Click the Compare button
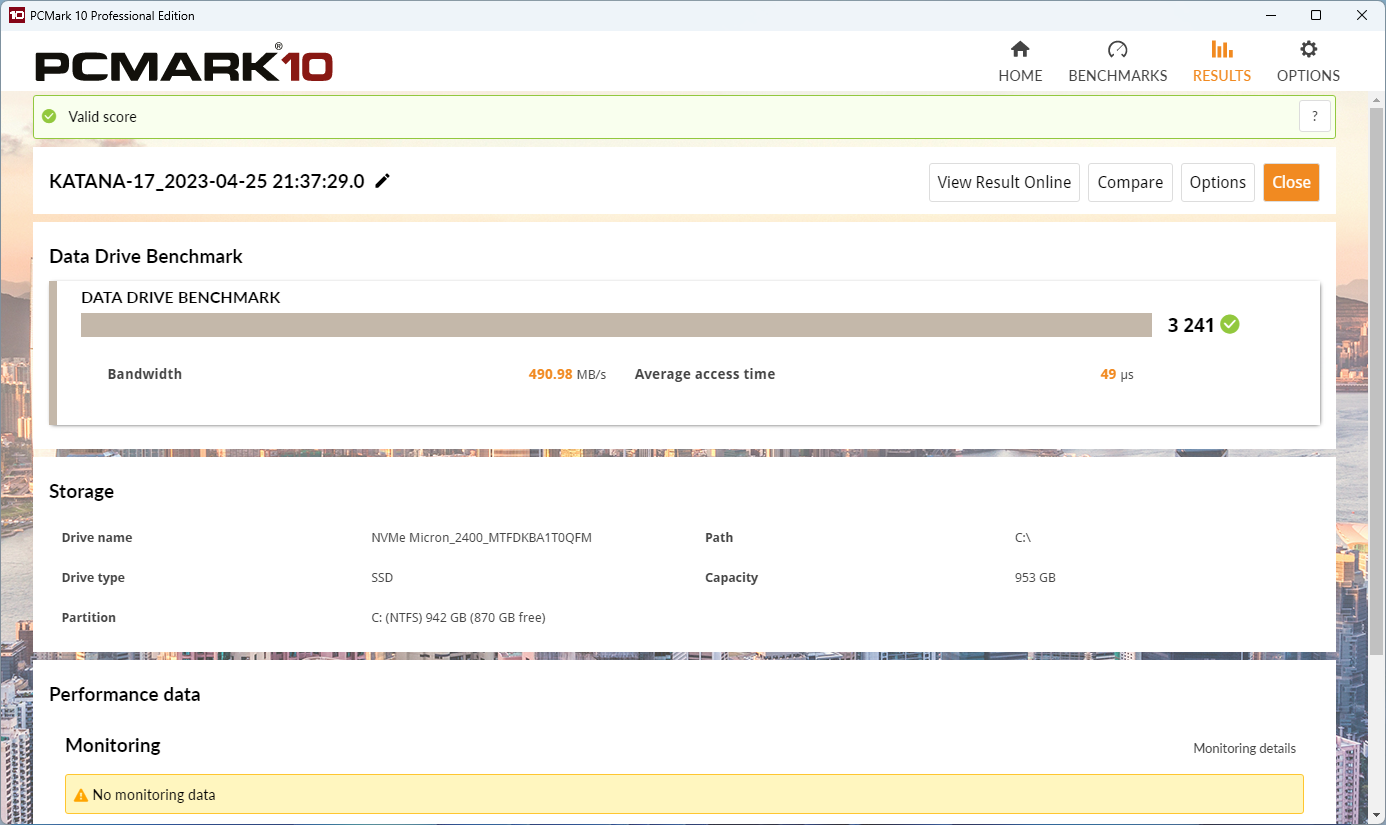This screenshot has width=1386, height=825. pos(1130,182)
